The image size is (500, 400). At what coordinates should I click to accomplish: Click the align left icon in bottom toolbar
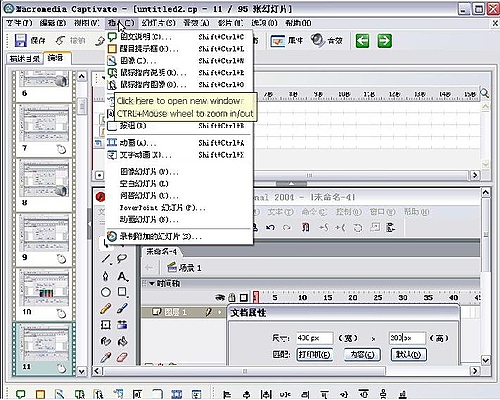[x=227, y=395]
